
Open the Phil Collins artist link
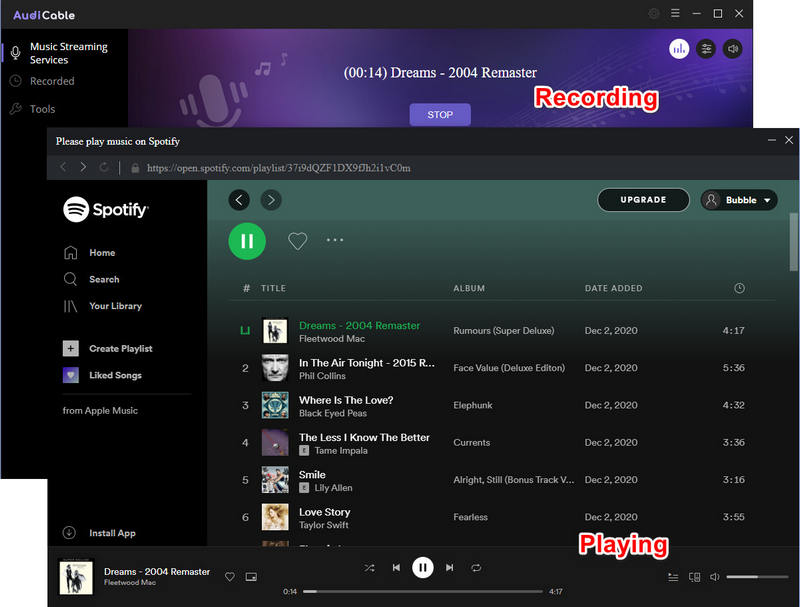[x=322, y=376]
